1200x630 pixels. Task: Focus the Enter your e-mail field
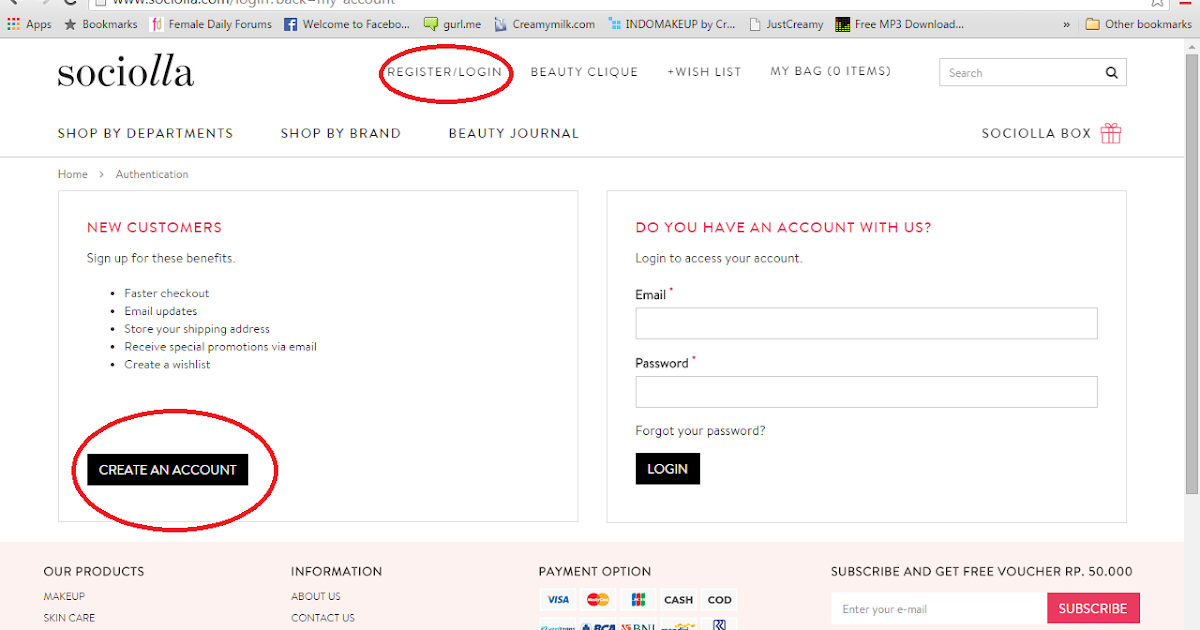(939, 608)
